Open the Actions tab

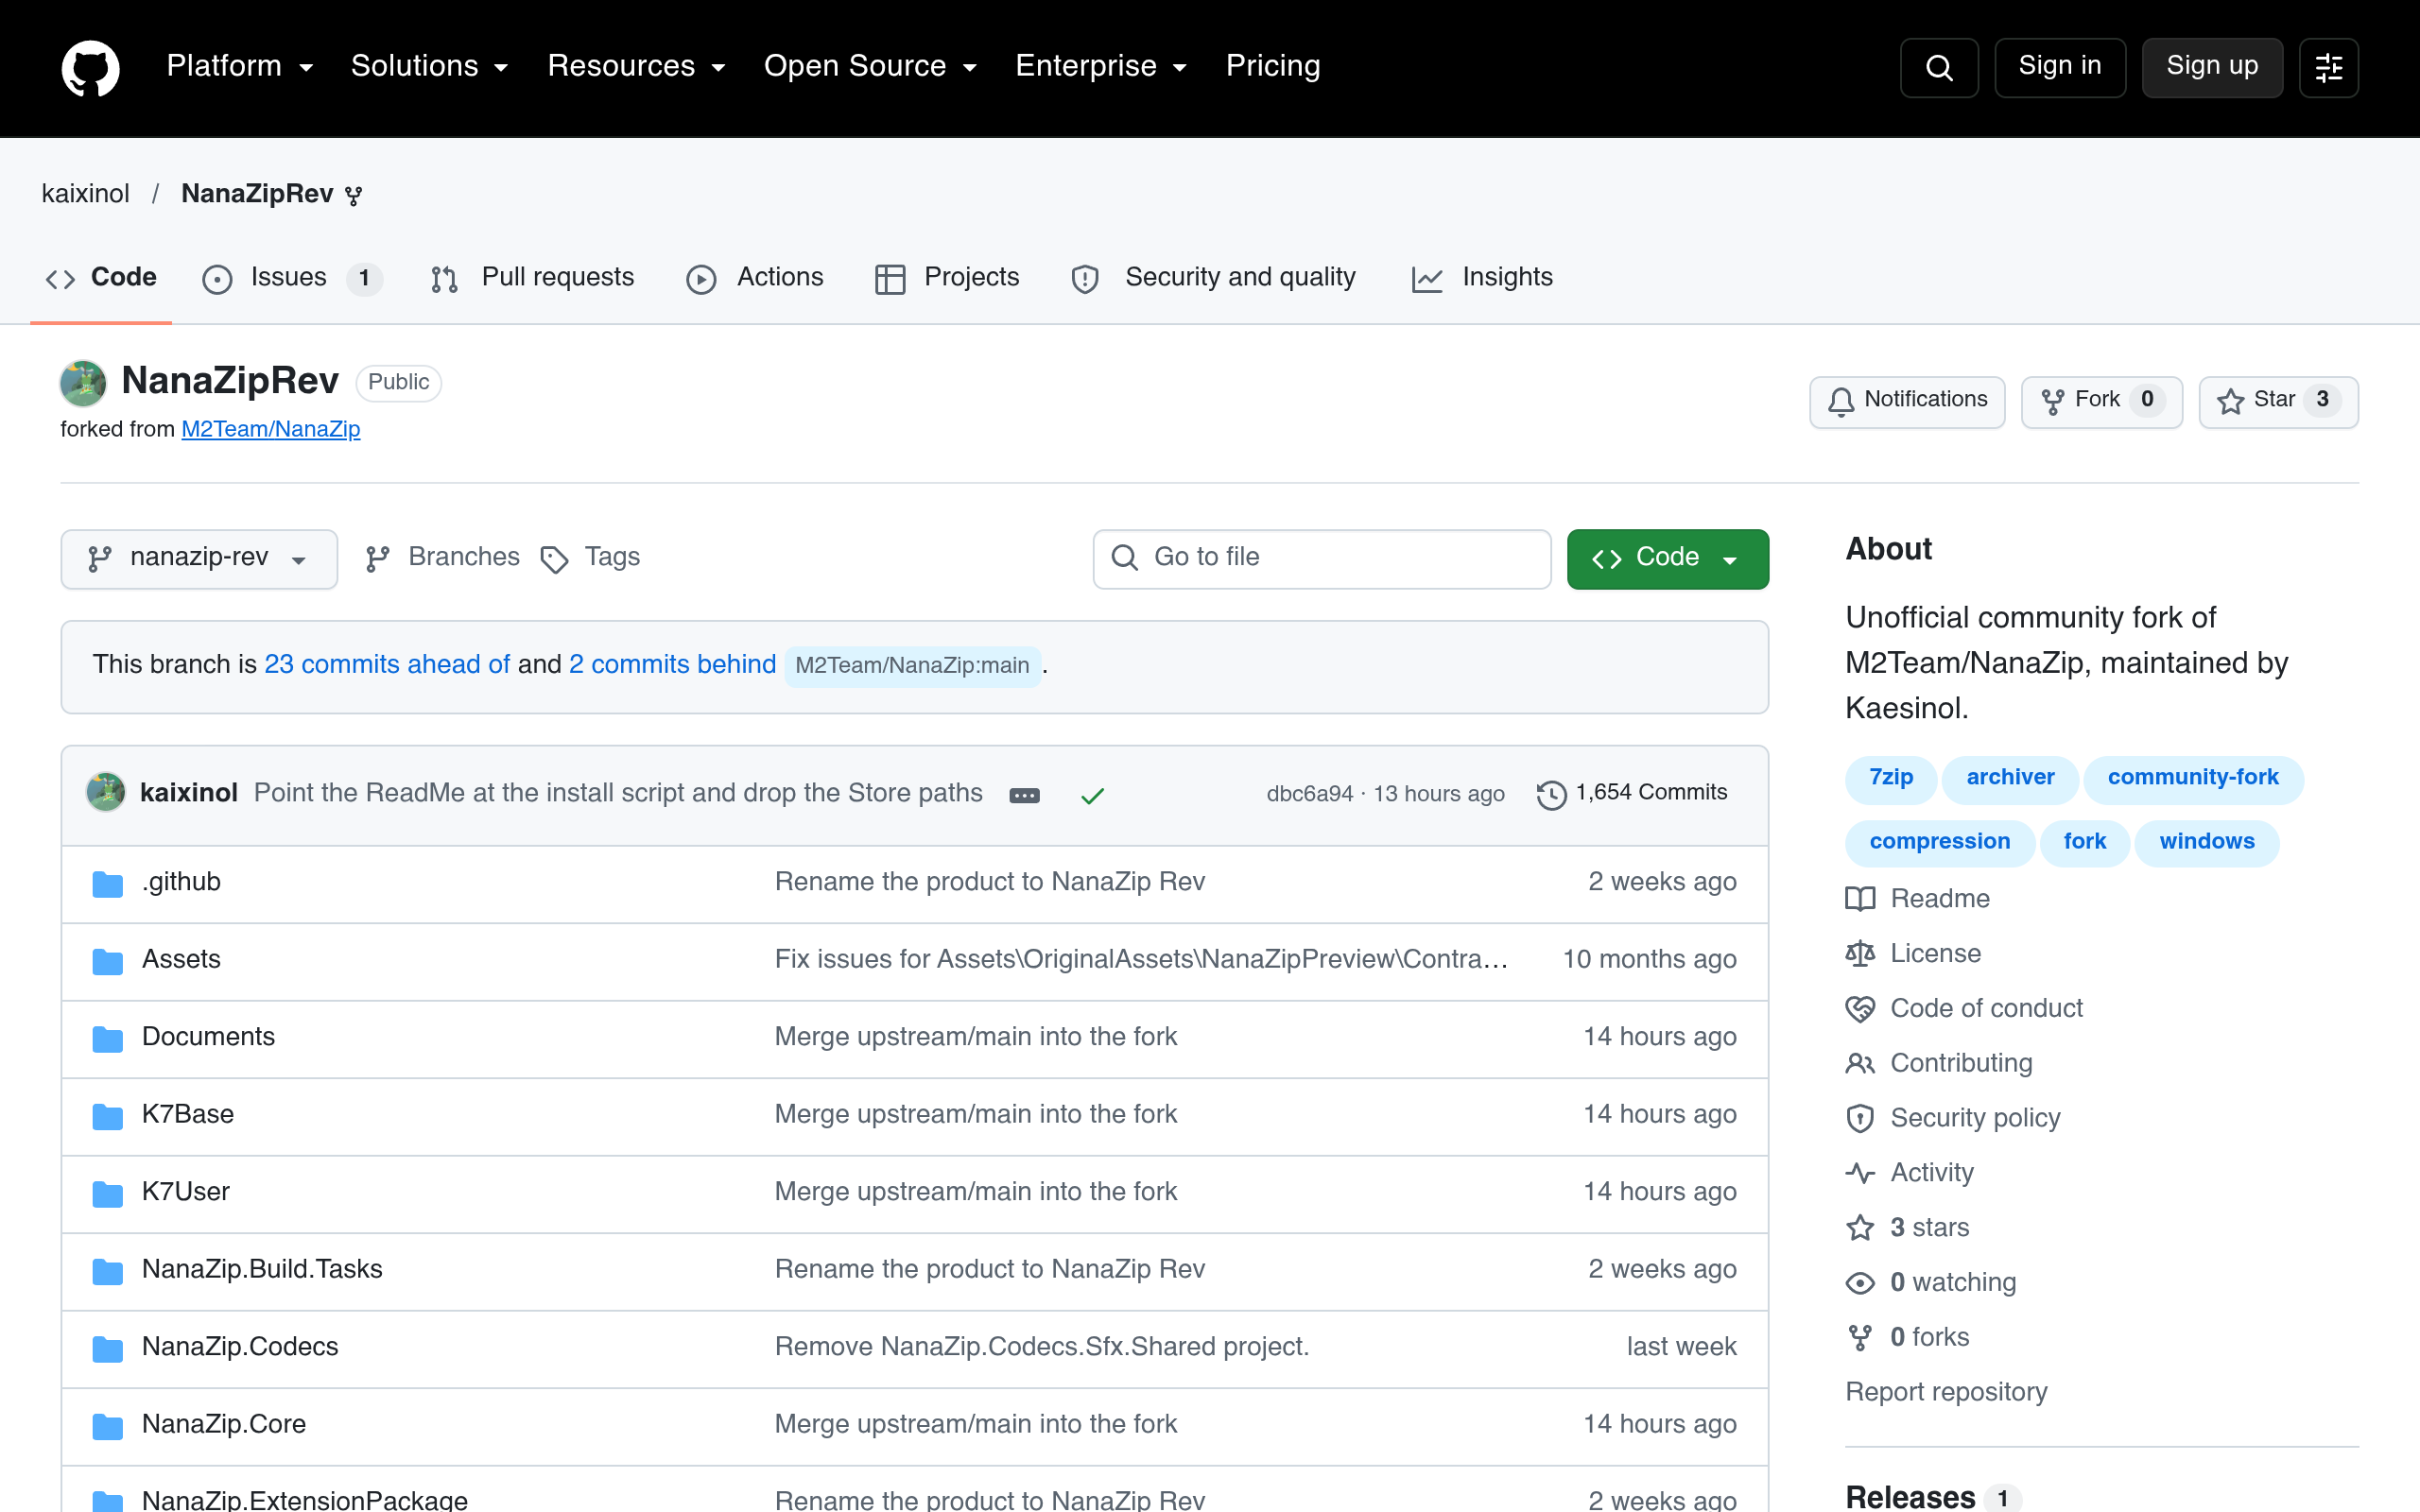click(755, 278)
